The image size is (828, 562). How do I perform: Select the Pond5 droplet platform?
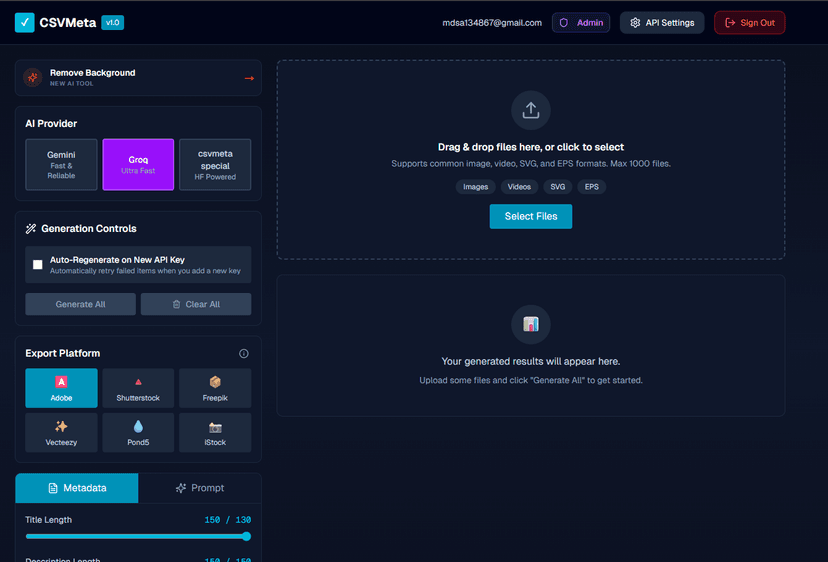click(138, 433)
